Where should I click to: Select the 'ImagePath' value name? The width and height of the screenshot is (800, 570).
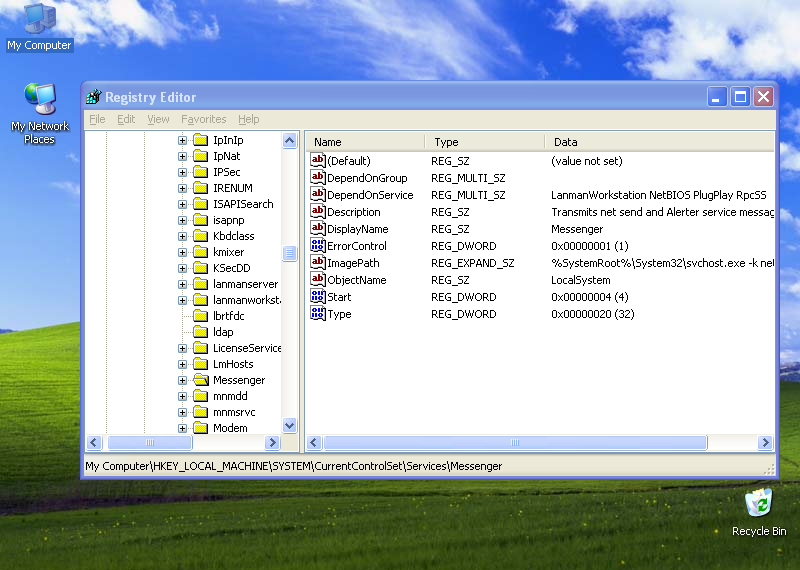[353, 263]
